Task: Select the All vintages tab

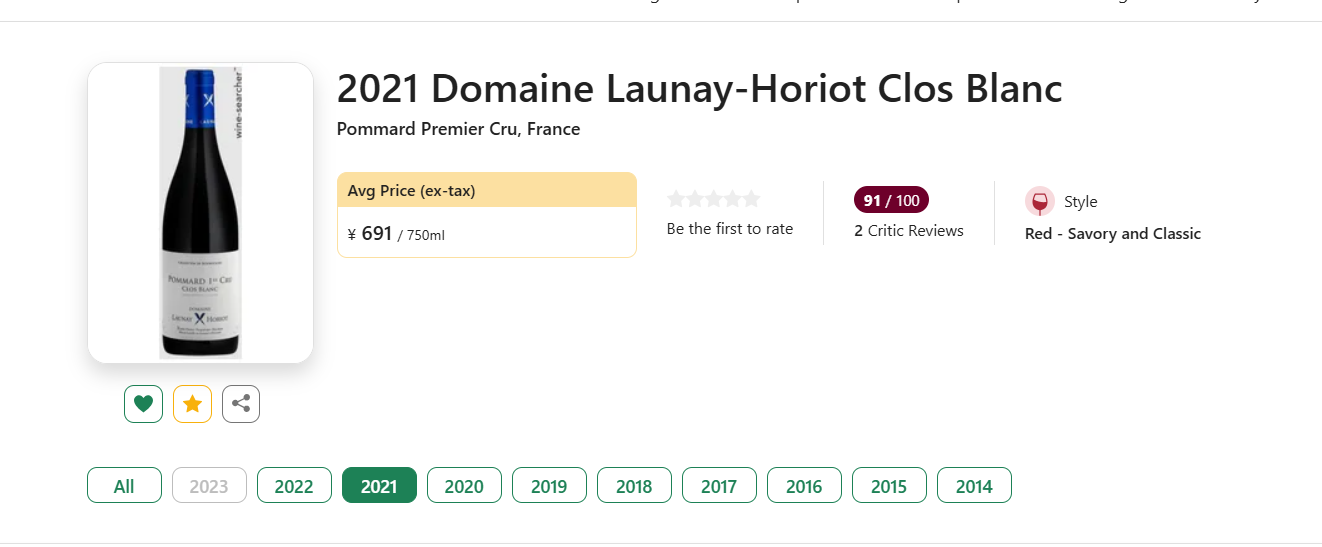Action: point(124,486)
